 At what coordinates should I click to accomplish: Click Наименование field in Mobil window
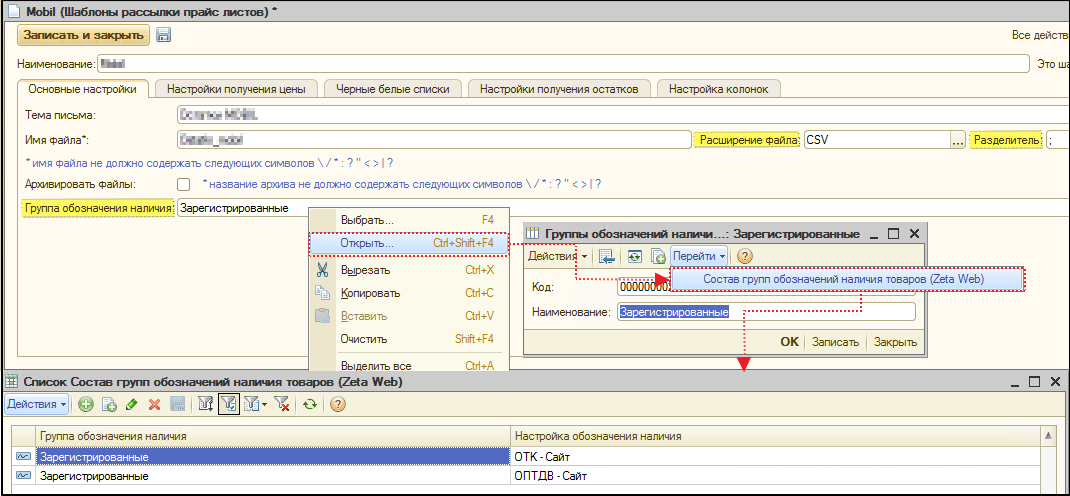pos(562,64)
